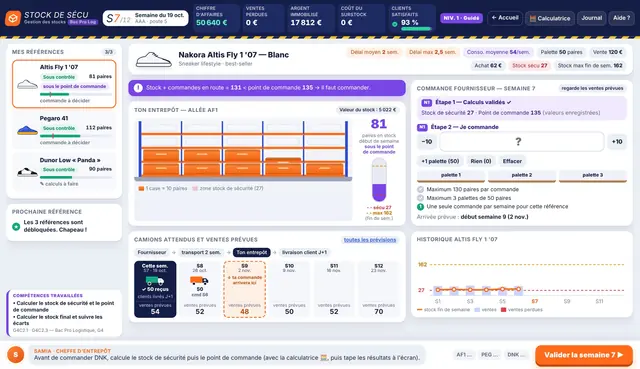Increase the order by 10 pairs
Image resolution: width=640 pixels, height=369 pixels.
[x=617, y=142]
